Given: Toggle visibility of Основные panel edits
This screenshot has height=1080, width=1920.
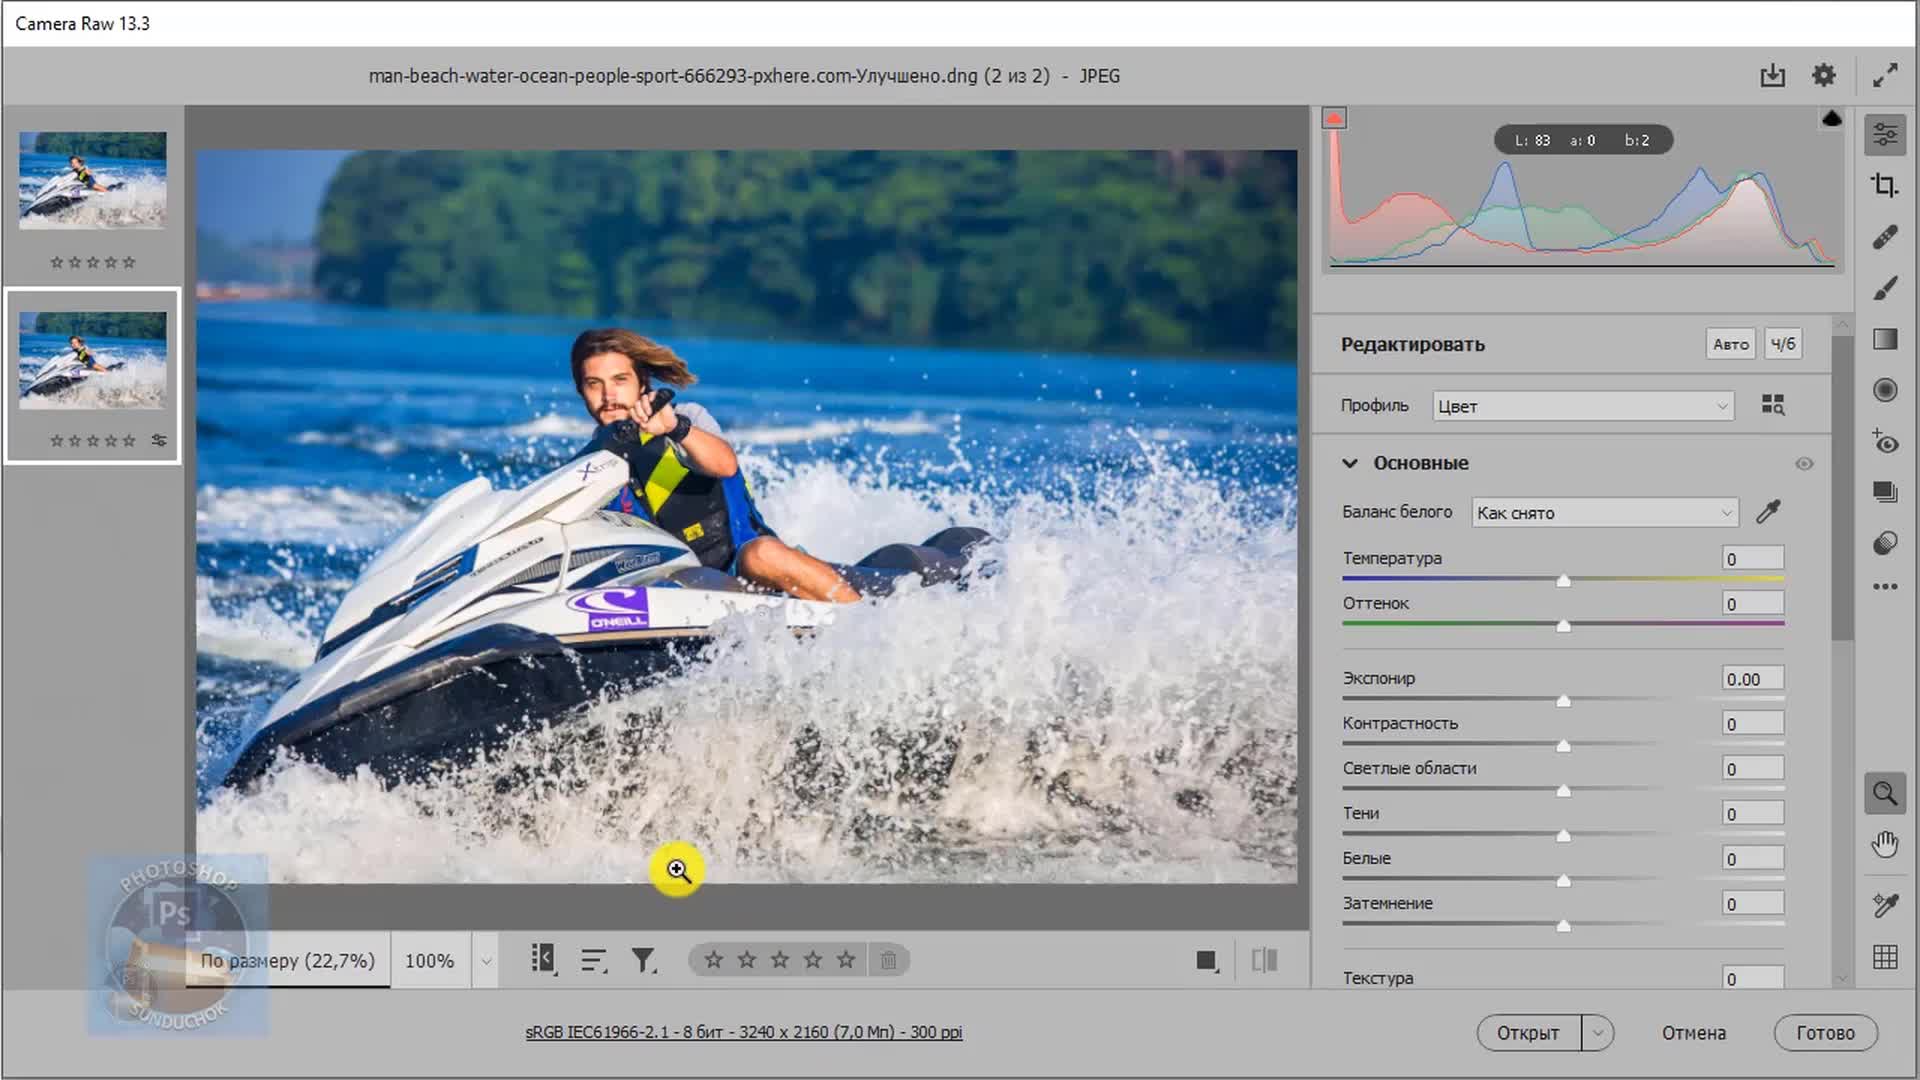Looking at the screenshot, I should [1804, 464].
